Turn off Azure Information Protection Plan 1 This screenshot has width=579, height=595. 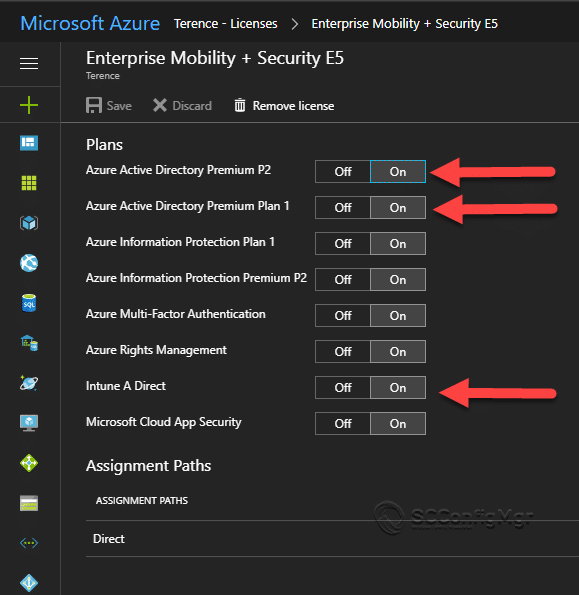coord(343,244)
